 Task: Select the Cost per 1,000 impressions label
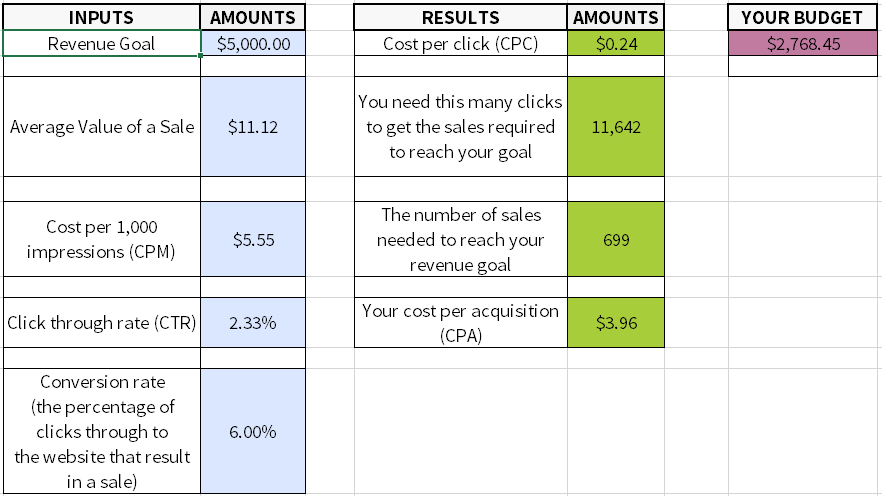[102, 239]
